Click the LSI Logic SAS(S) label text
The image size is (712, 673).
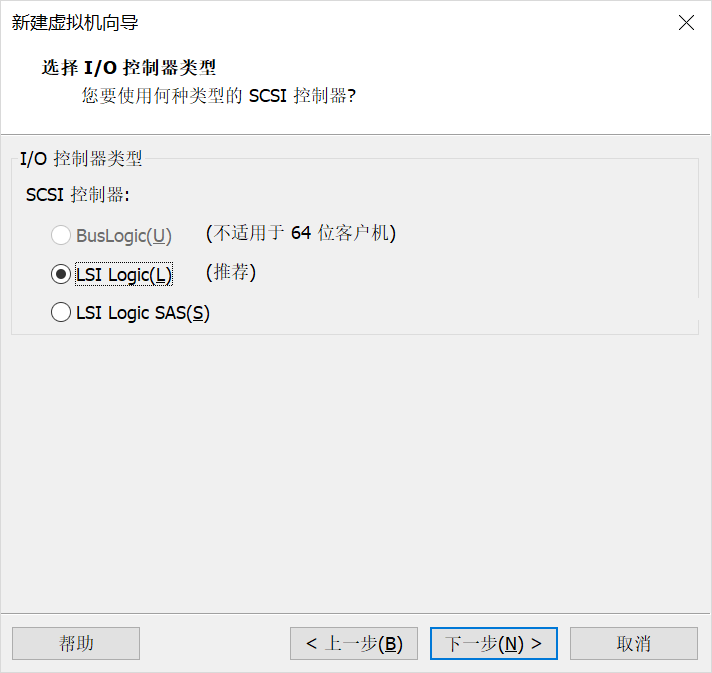(143, 313)
